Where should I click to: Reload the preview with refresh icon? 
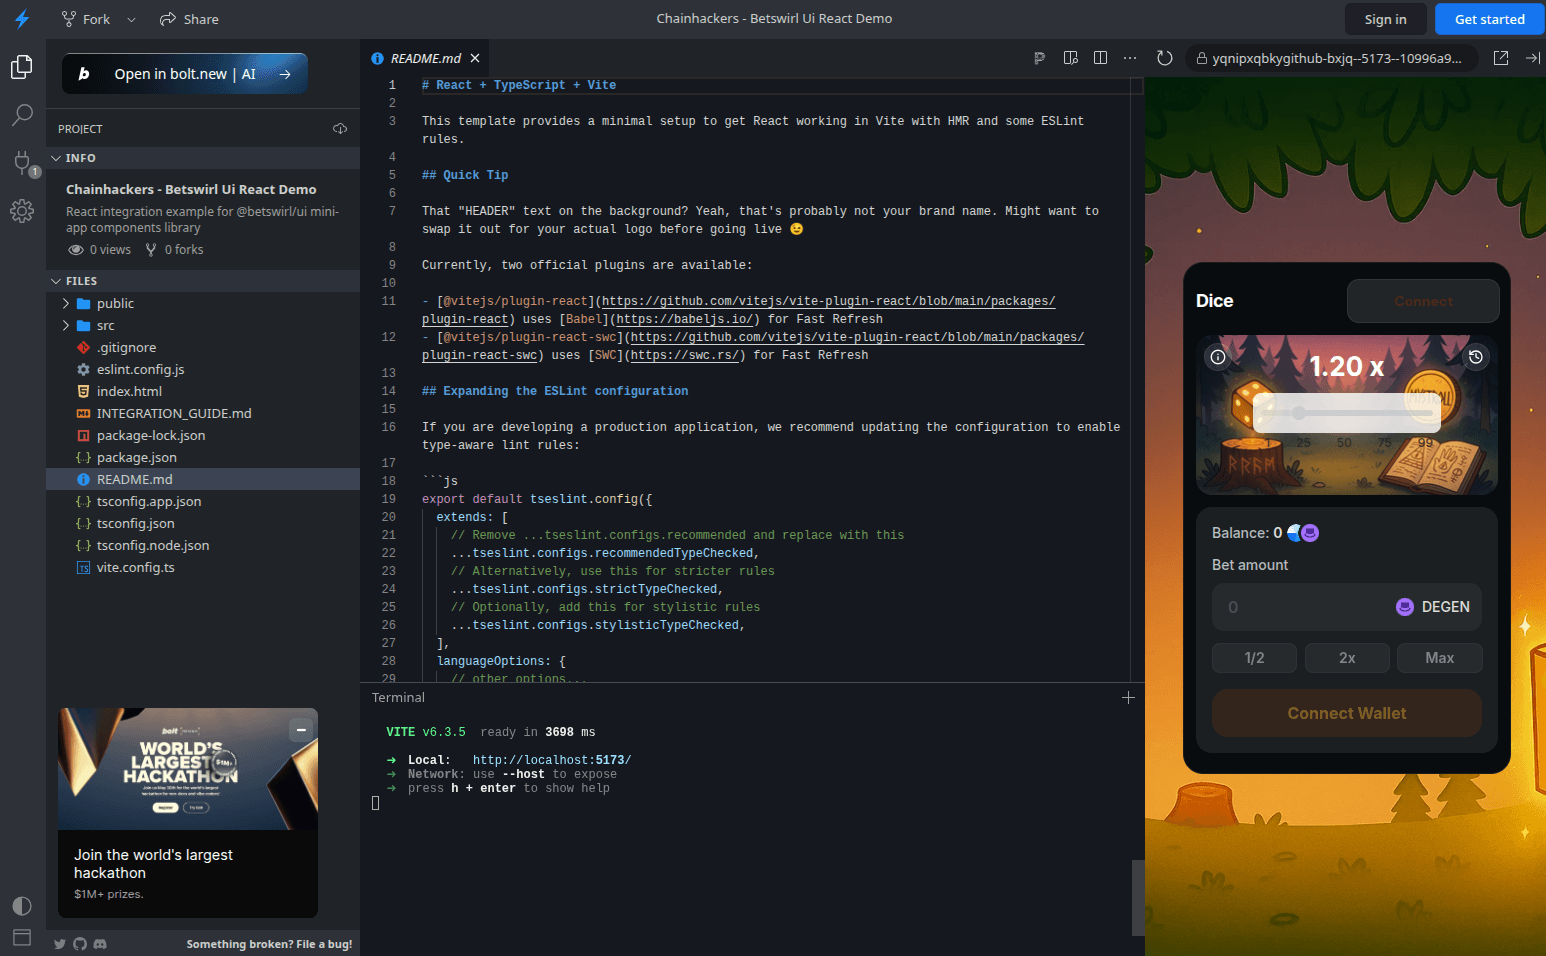click(x=1165, y=58)
